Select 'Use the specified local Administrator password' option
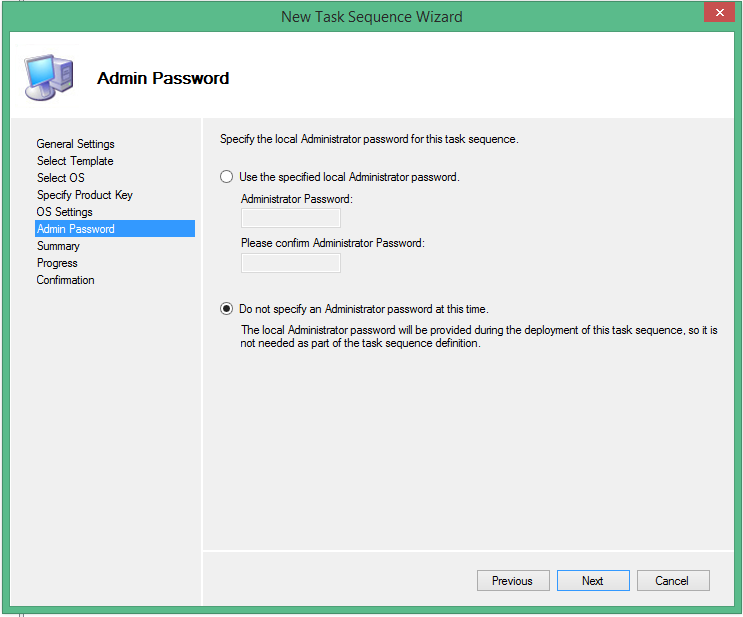The image size is (743, 617). (x=227, y=177)
